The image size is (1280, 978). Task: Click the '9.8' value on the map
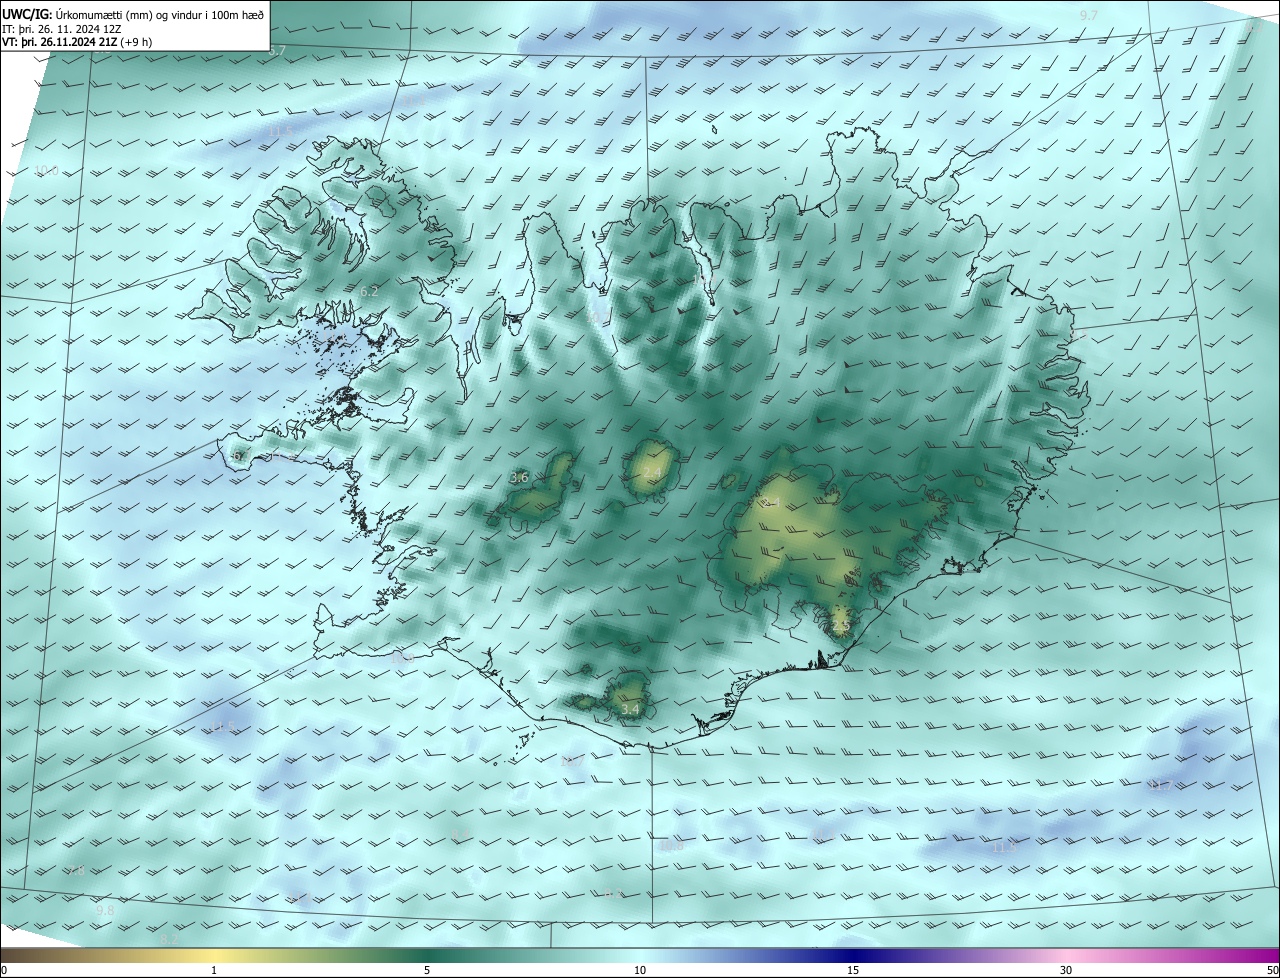click(x=105, y=911)
